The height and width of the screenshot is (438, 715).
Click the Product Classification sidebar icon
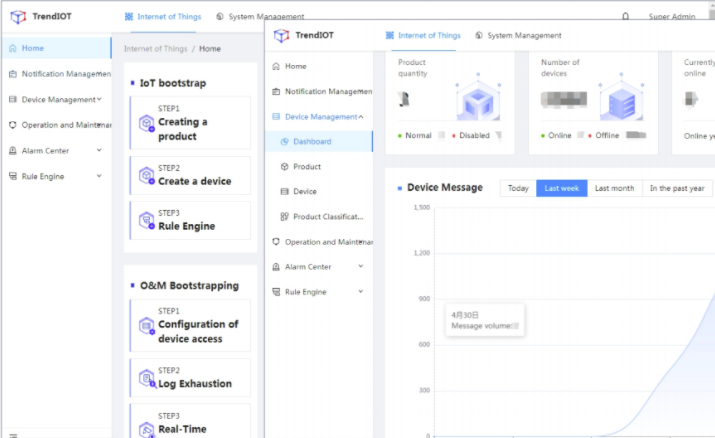coord(285,216)
